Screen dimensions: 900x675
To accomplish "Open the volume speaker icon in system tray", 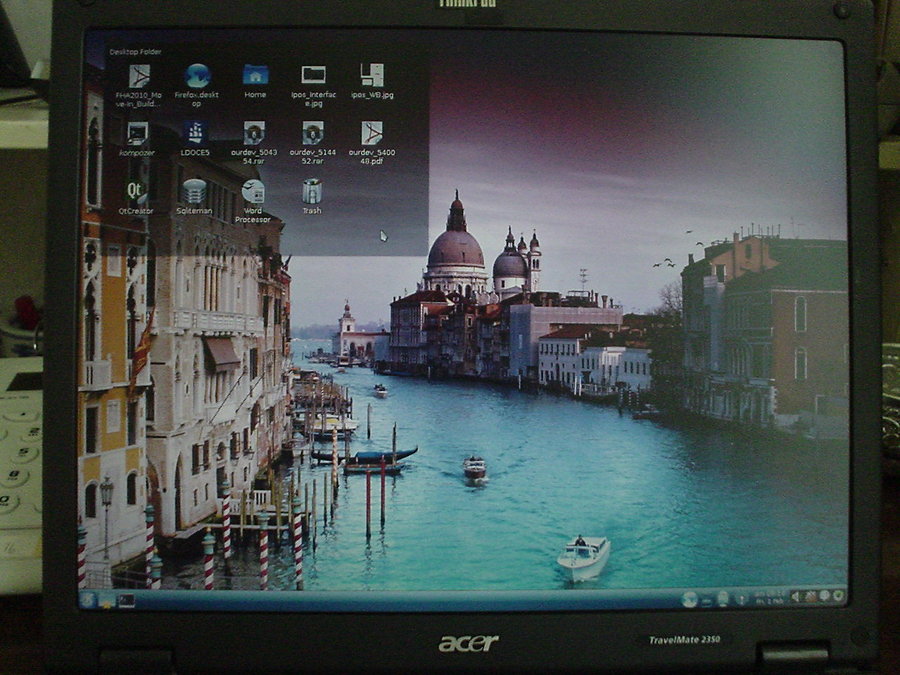I will coord(796,598).
